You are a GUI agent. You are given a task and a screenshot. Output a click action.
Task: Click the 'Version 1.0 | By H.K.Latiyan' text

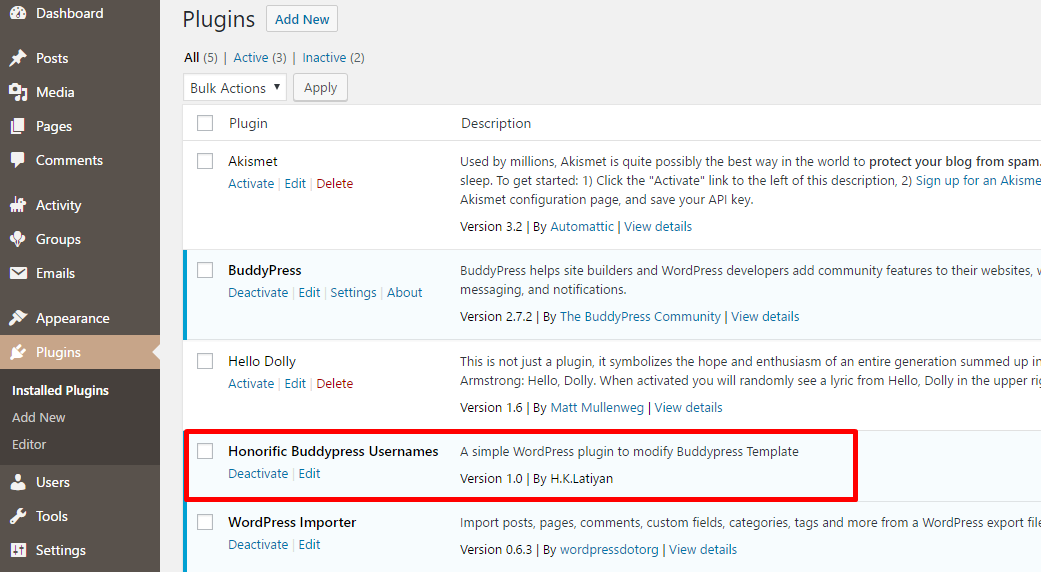pos(536,479)
